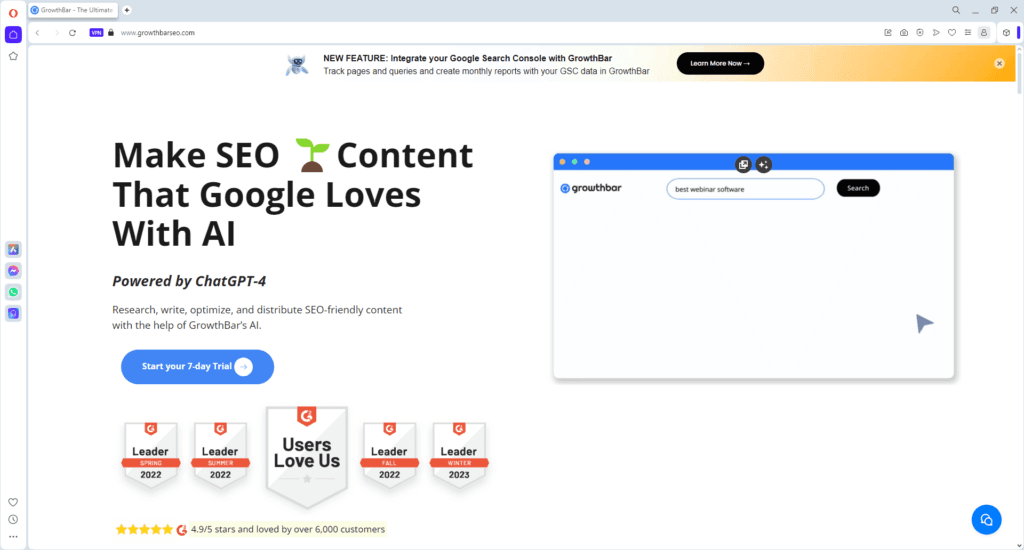
Task: Click the demo Search button
Action: click(857, 188)
